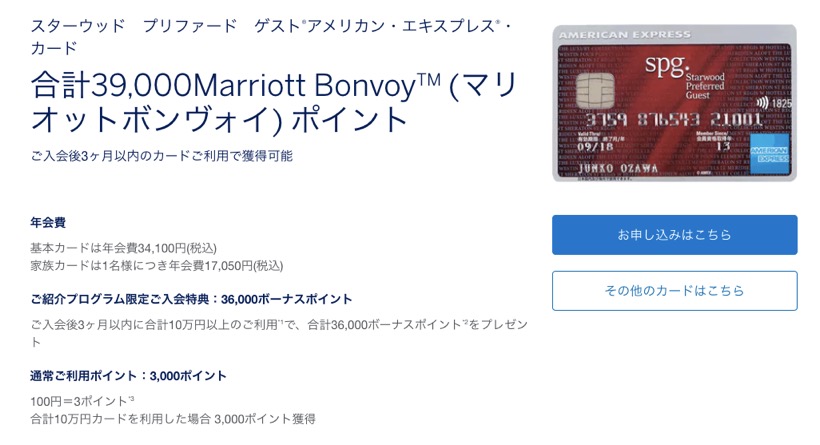
Task: Click footnote marker after 100円＝3ポイント
Action: point(131,398)
